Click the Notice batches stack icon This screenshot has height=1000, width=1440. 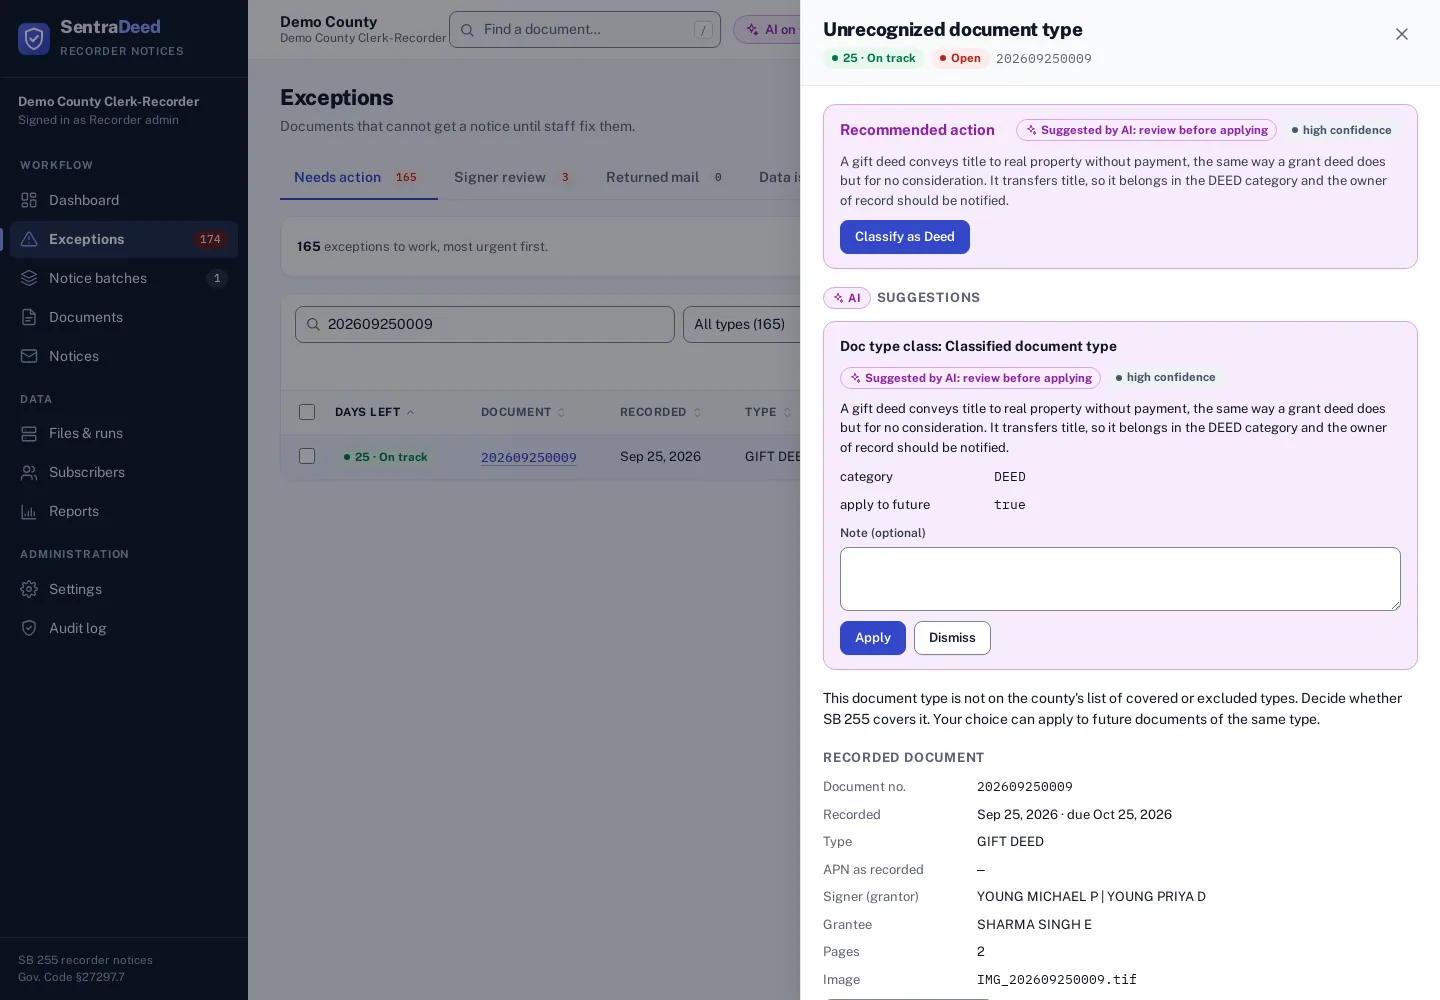pos(29,278)
